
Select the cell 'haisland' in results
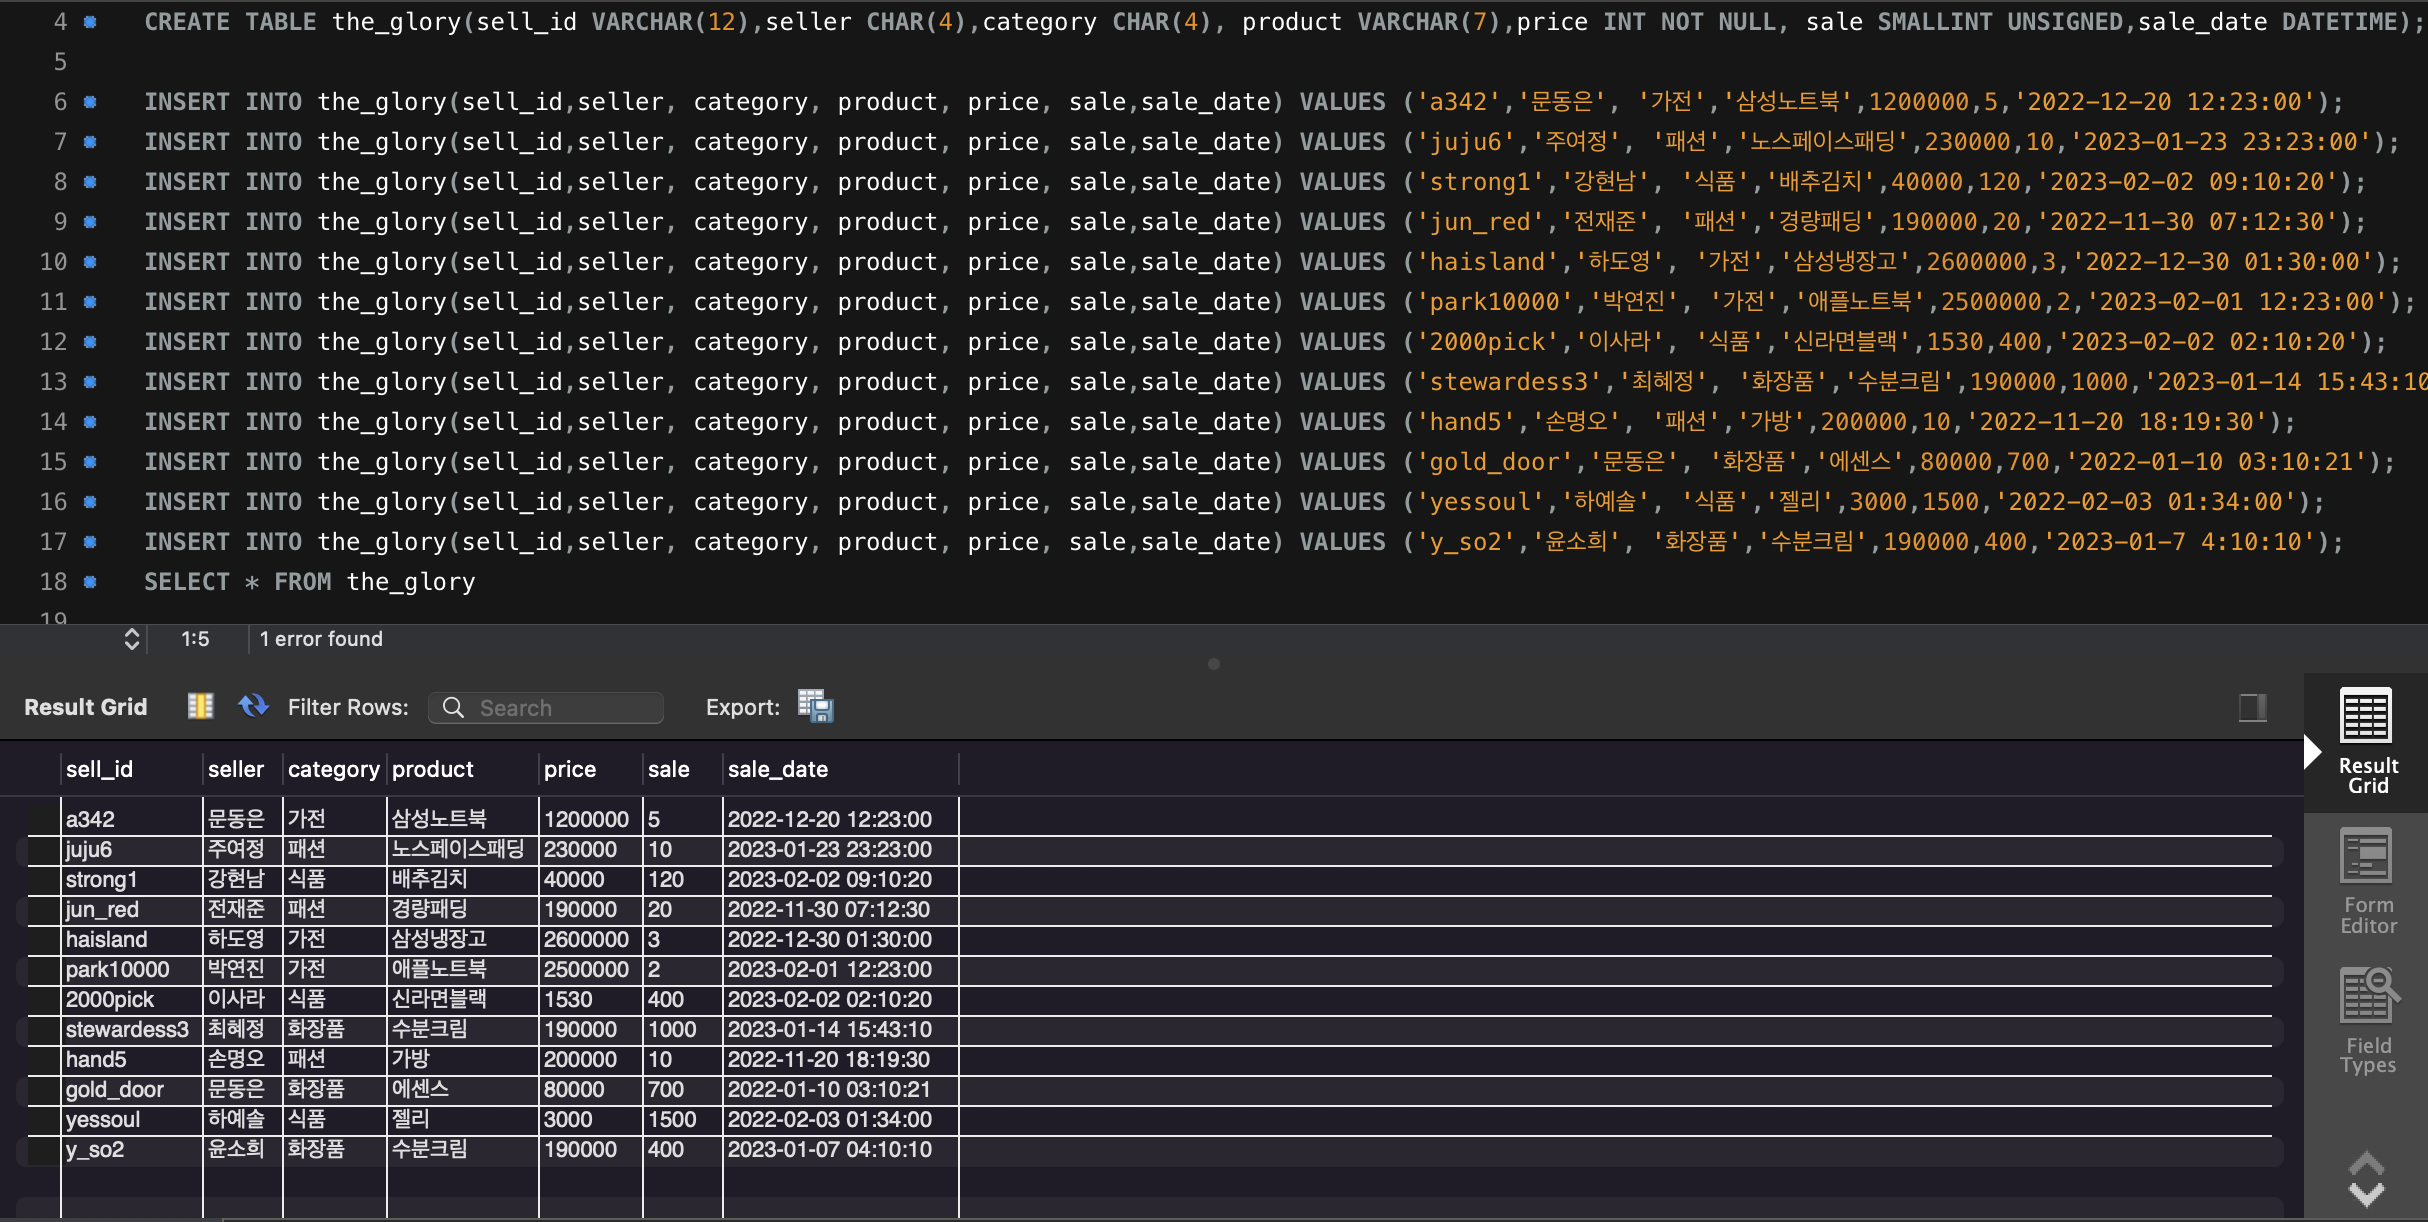point(131,939)
